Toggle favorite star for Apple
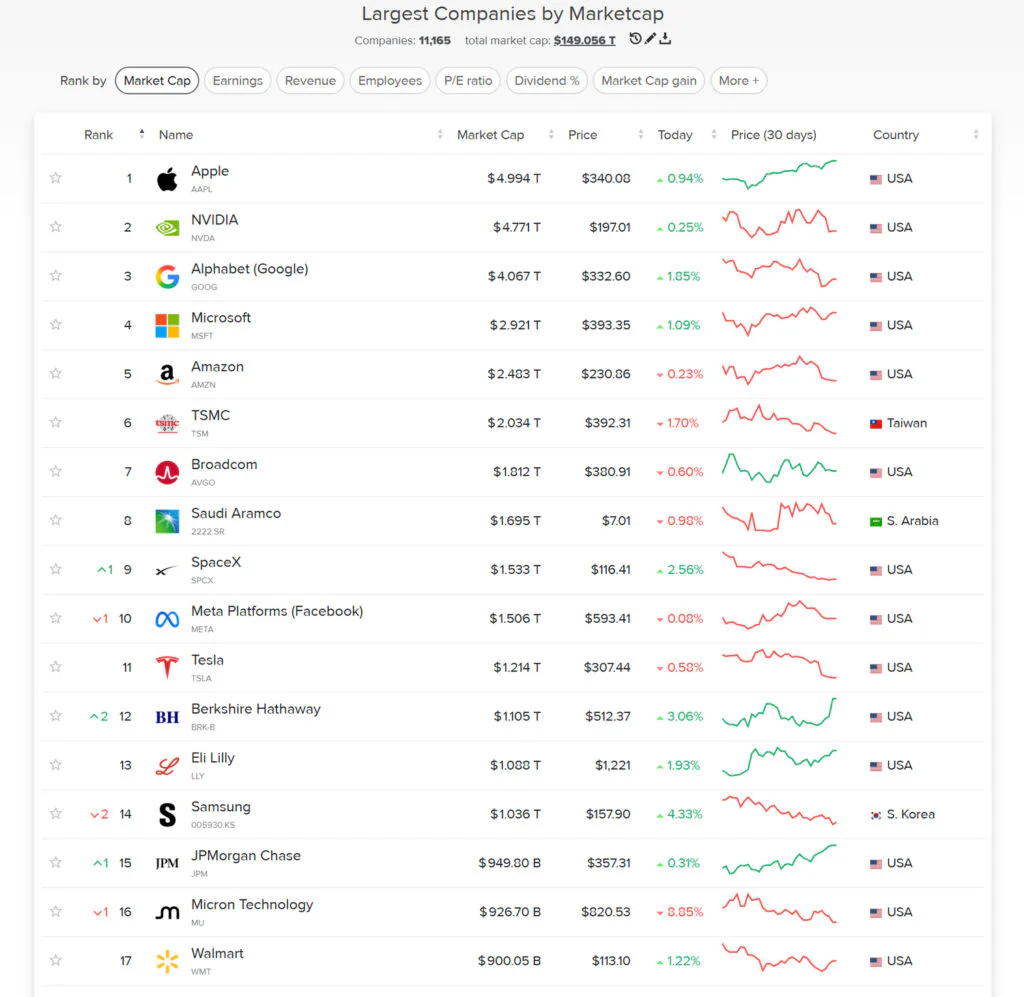Screen dimensions: 1024x997 coord(56,178)
